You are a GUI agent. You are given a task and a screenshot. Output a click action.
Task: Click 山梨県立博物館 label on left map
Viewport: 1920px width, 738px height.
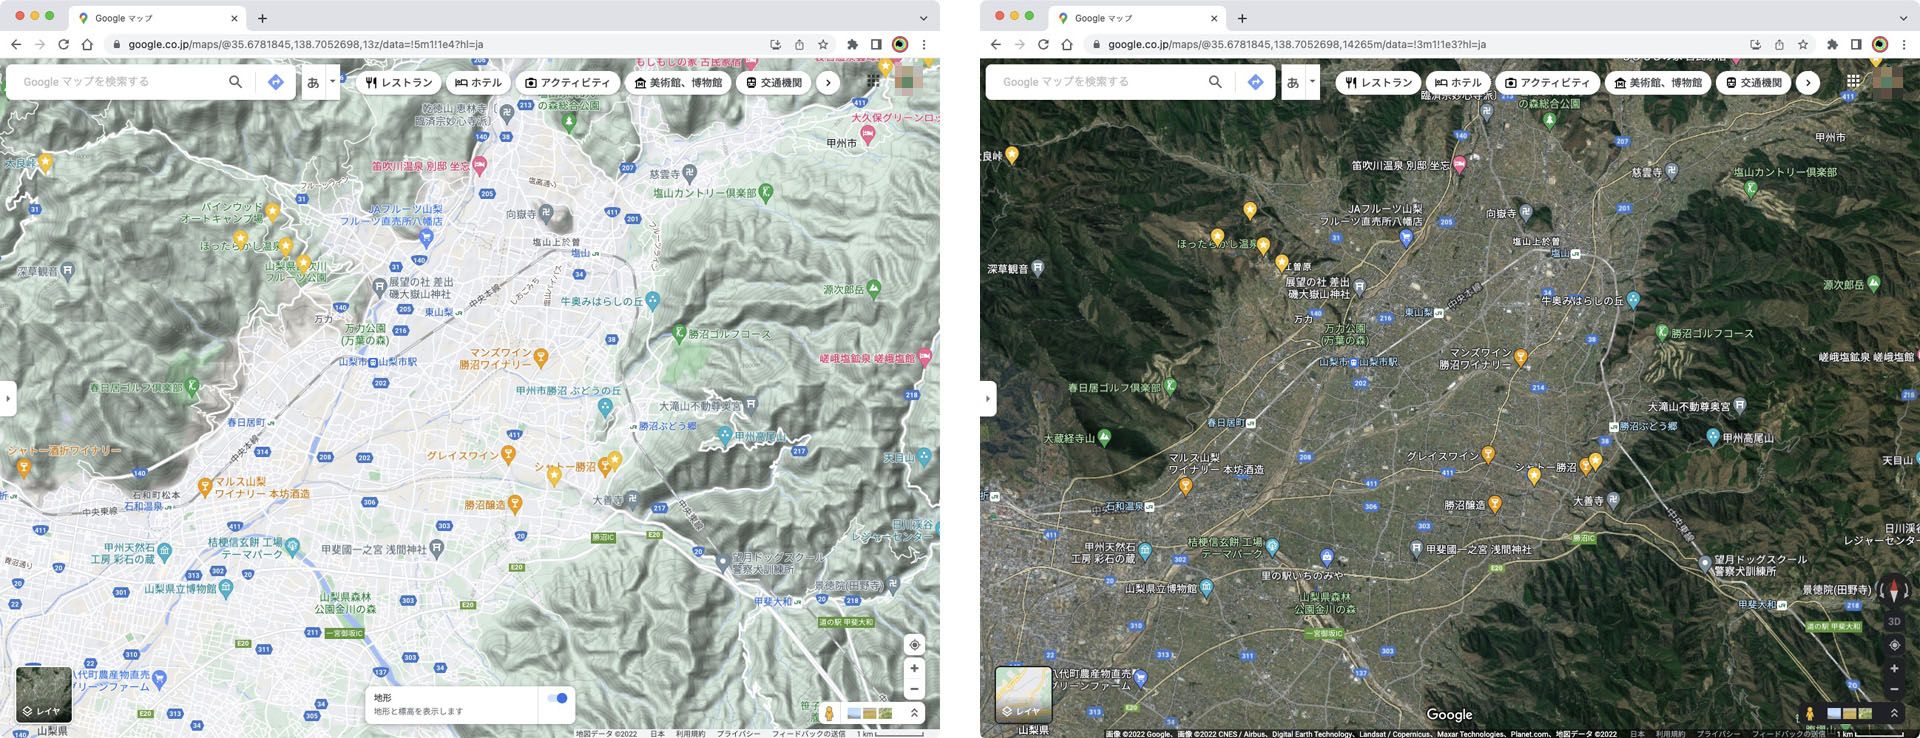click(181, 588)
